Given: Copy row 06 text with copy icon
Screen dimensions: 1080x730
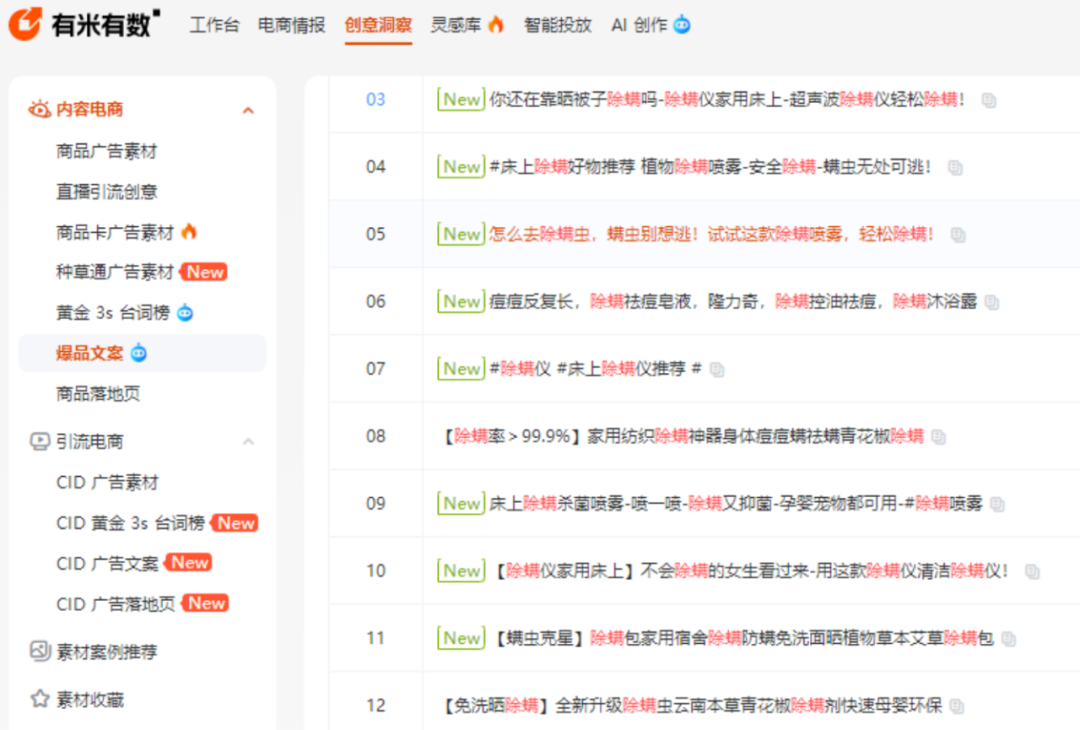Looking at the screenshot, I should click(x=992, y=302).
